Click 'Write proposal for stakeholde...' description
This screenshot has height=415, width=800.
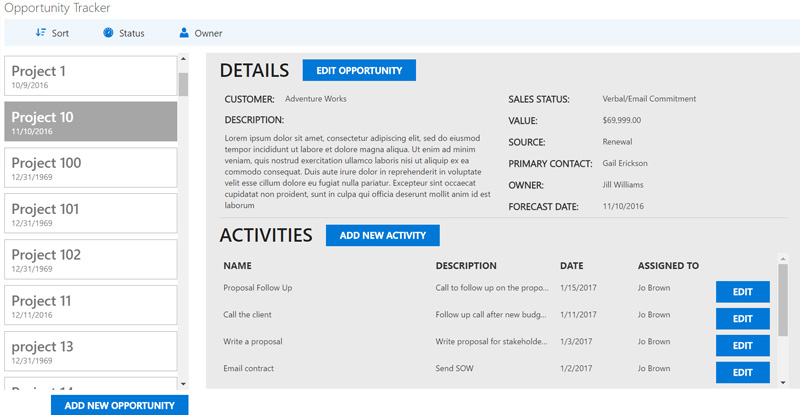pos(491,341)
